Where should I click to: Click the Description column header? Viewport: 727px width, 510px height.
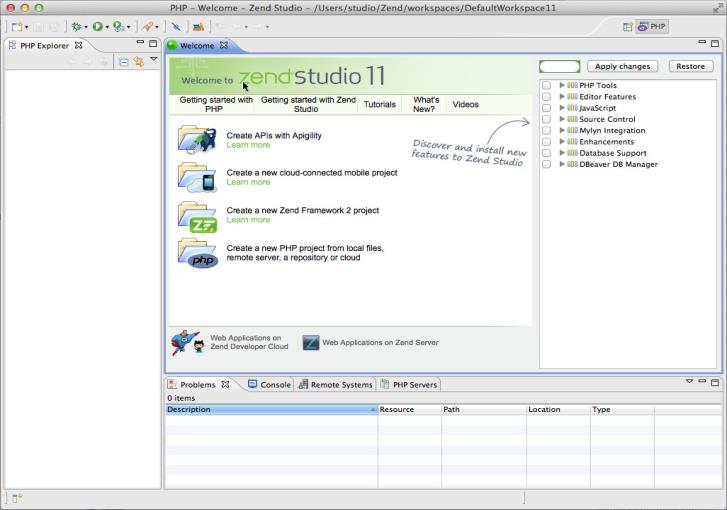click(270, 409)
